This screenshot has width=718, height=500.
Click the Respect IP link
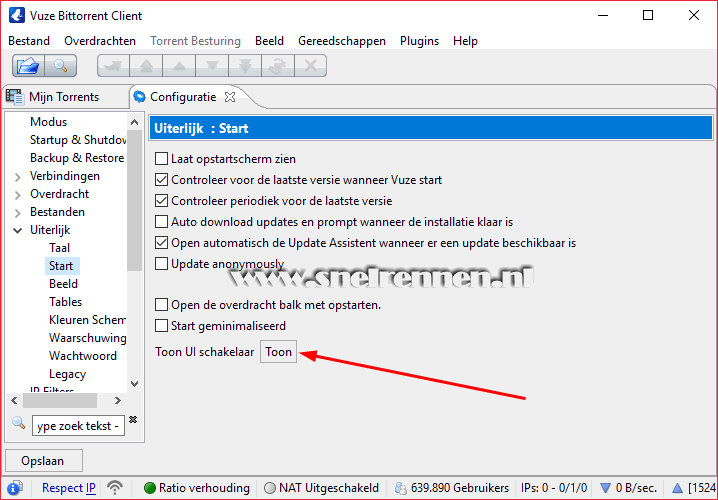(69, 488)
